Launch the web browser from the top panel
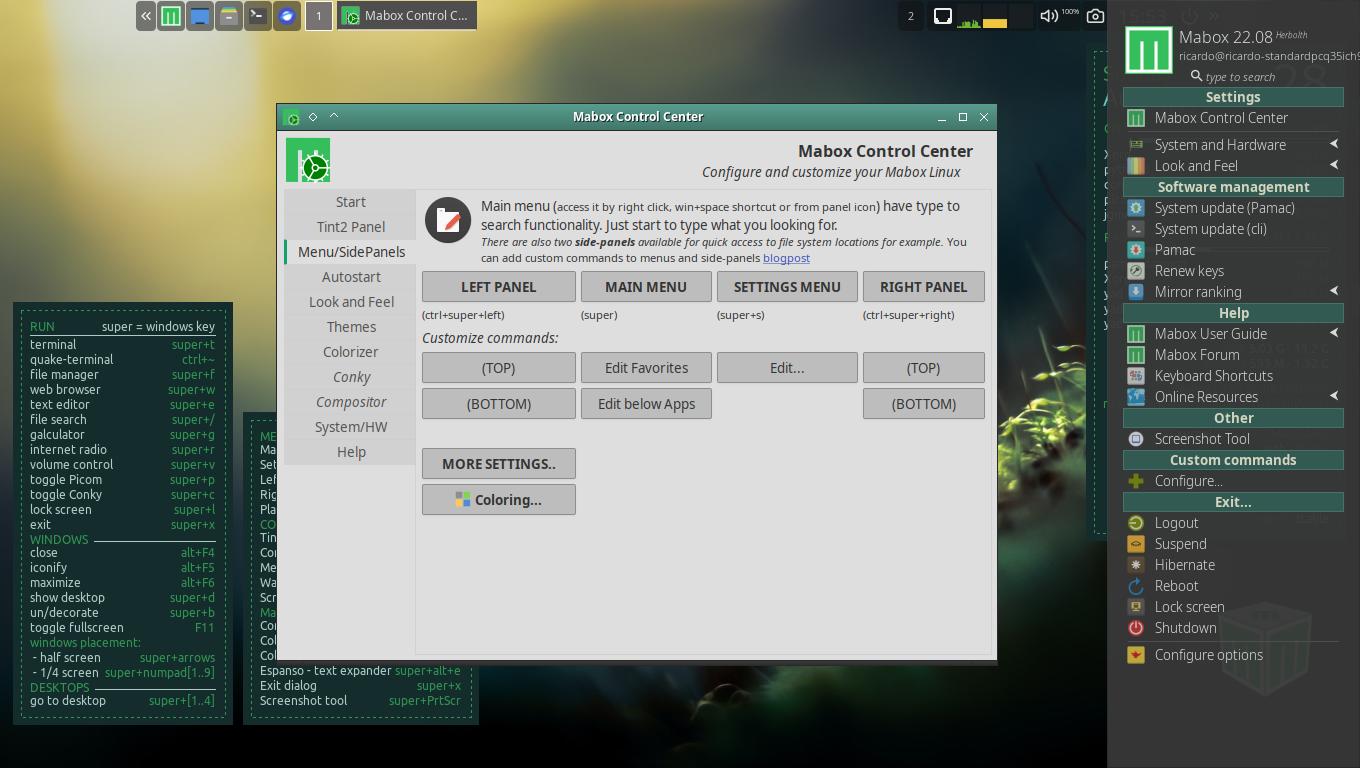This screenshot has height=768, width=1360. coord(287,16)
